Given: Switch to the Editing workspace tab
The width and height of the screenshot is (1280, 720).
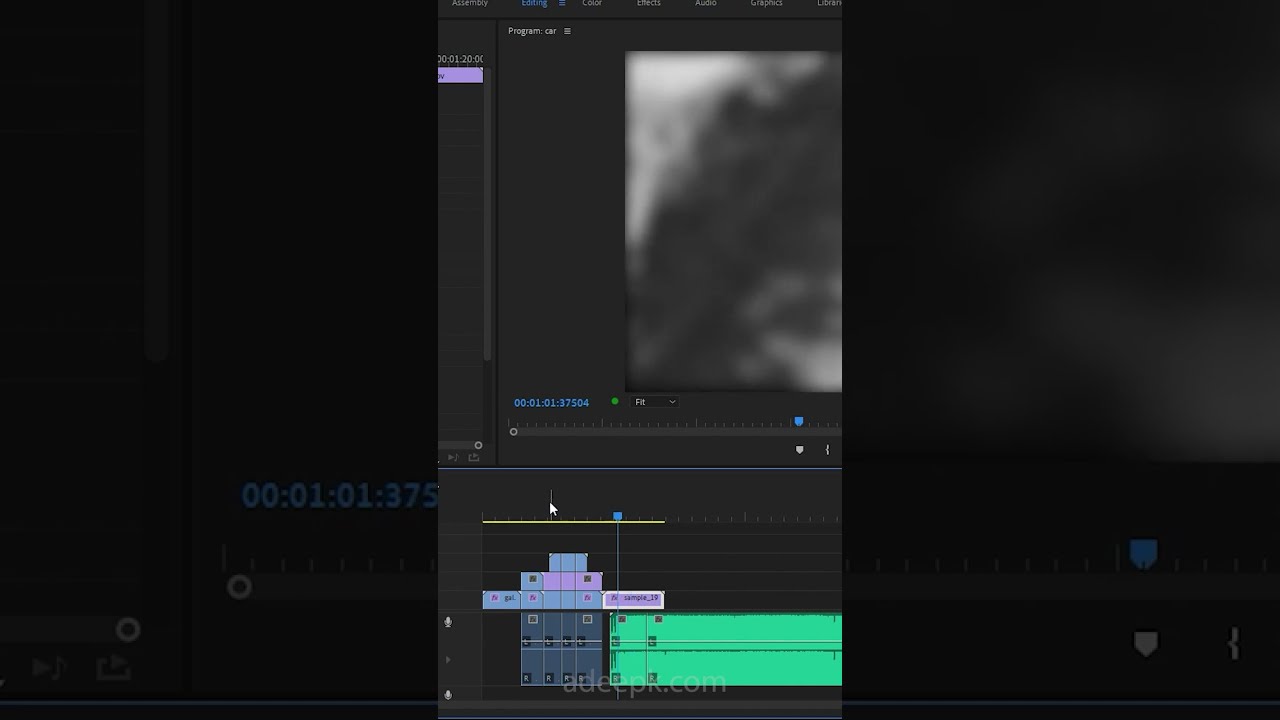Looking at the screenshot, I should [534, 4].
